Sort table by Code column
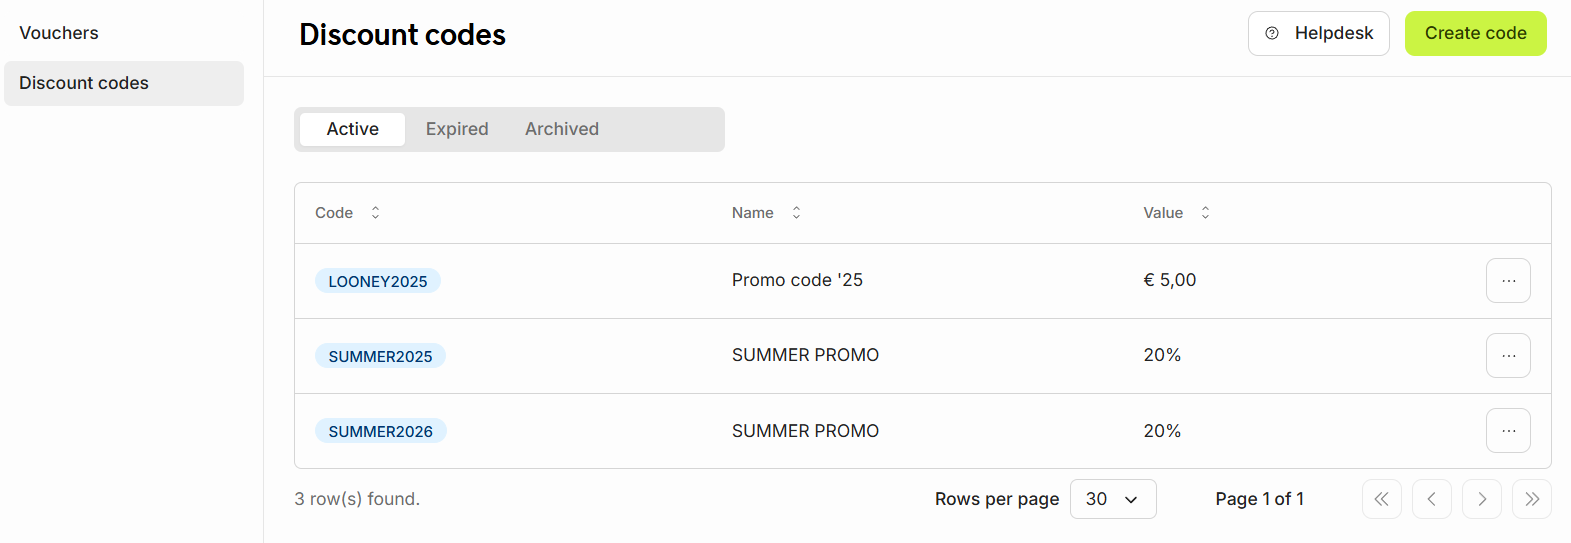Screen dimensions: 1571x543 348,213
